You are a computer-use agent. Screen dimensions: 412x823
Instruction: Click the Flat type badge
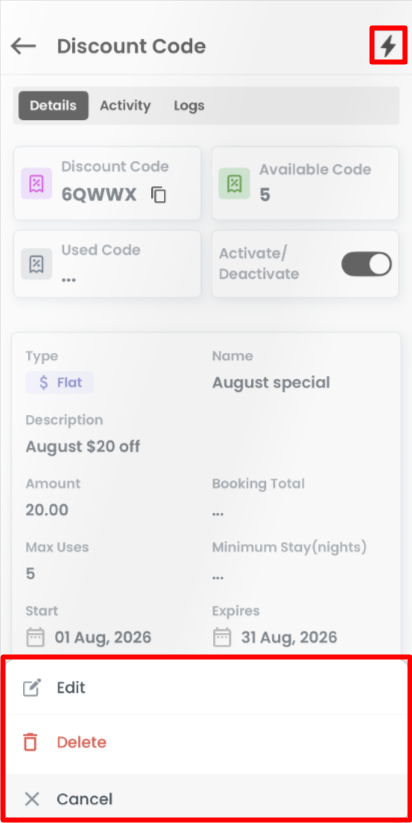coord(60,382)
